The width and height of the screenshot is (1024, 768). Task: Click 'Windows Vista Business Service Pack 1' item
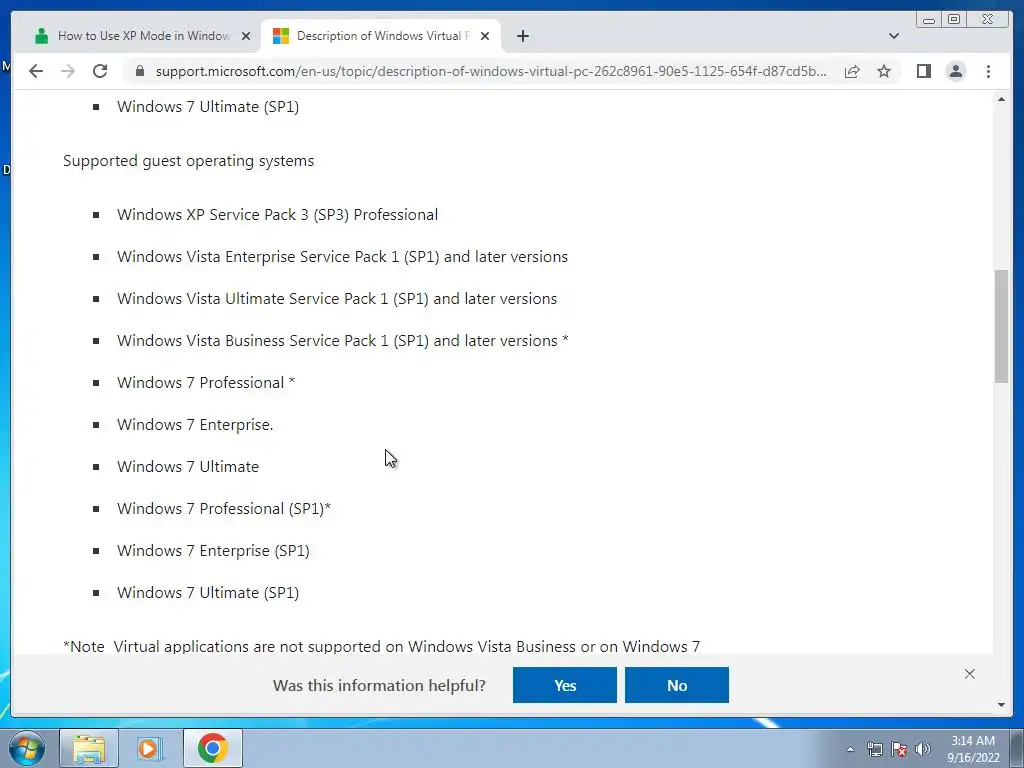point(343,340)
